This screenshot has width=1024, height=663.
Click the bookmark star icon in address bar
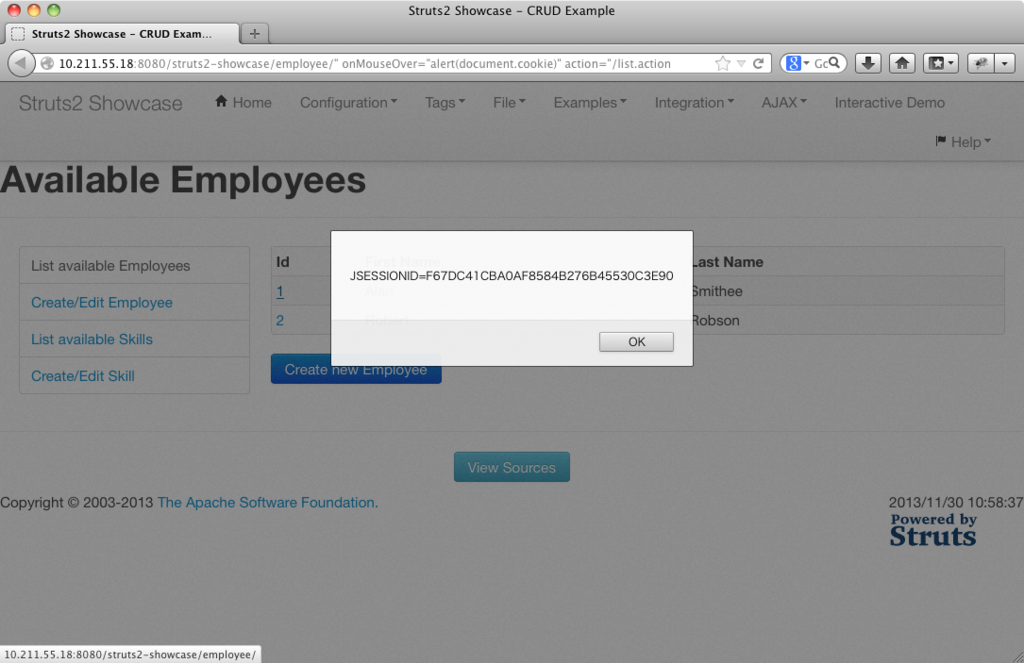pos(722,63)
